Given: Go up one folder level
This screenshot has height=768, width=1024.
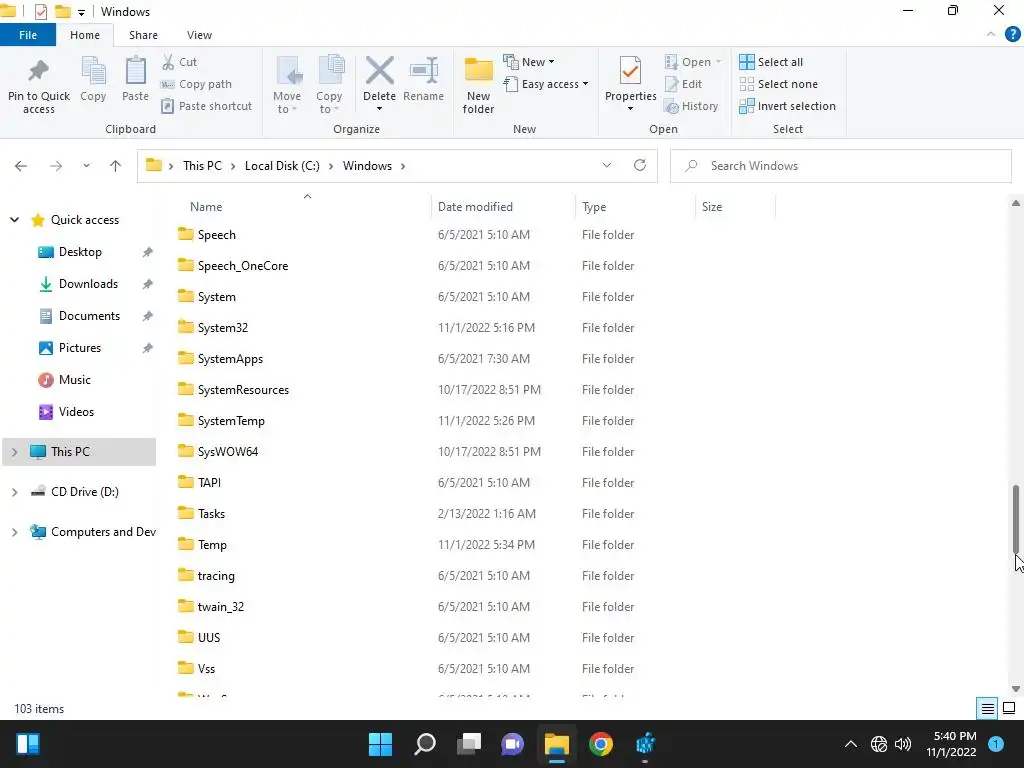Looking at the screenshot, I should (116, 166).
